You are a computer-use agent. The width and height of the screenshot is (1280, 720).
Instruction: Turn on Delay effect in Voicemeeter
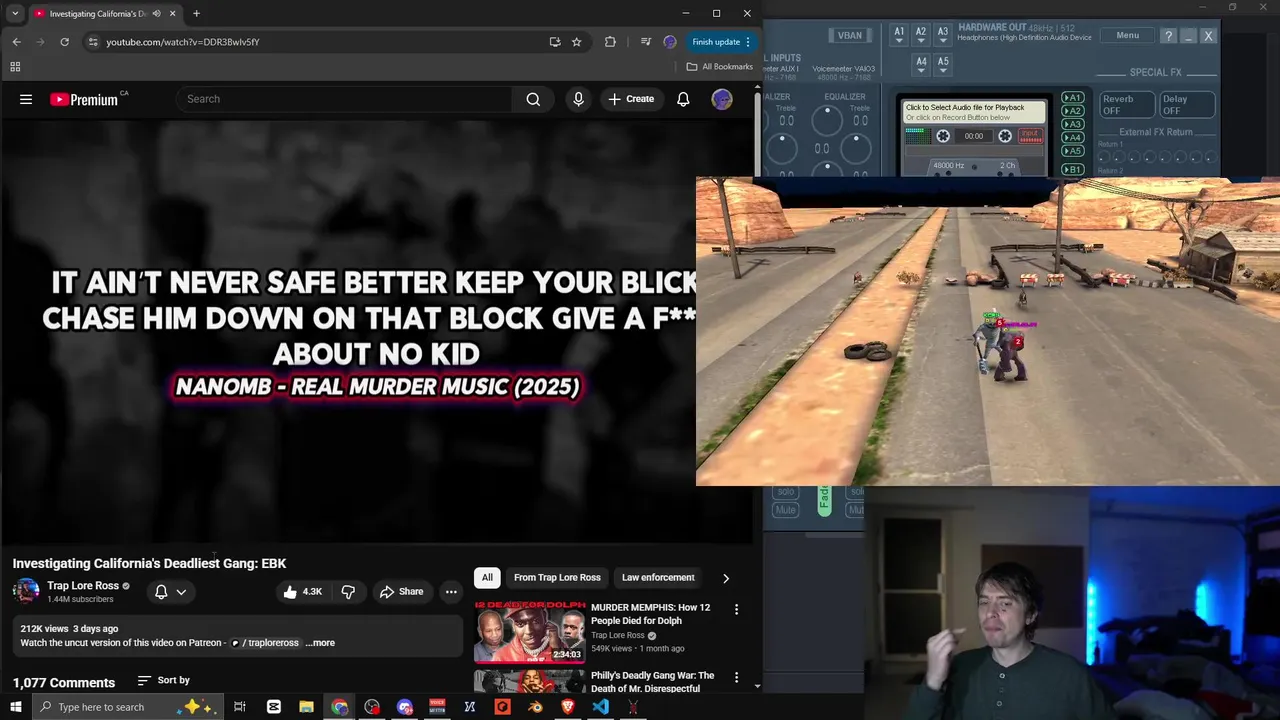[1187, 105]
